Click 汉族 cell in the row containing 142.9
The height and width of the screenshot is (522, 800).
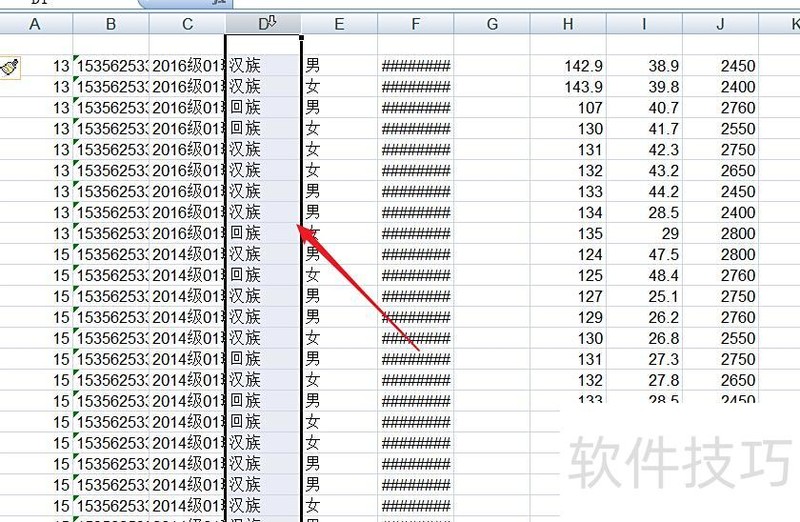[x=263, y=66]
